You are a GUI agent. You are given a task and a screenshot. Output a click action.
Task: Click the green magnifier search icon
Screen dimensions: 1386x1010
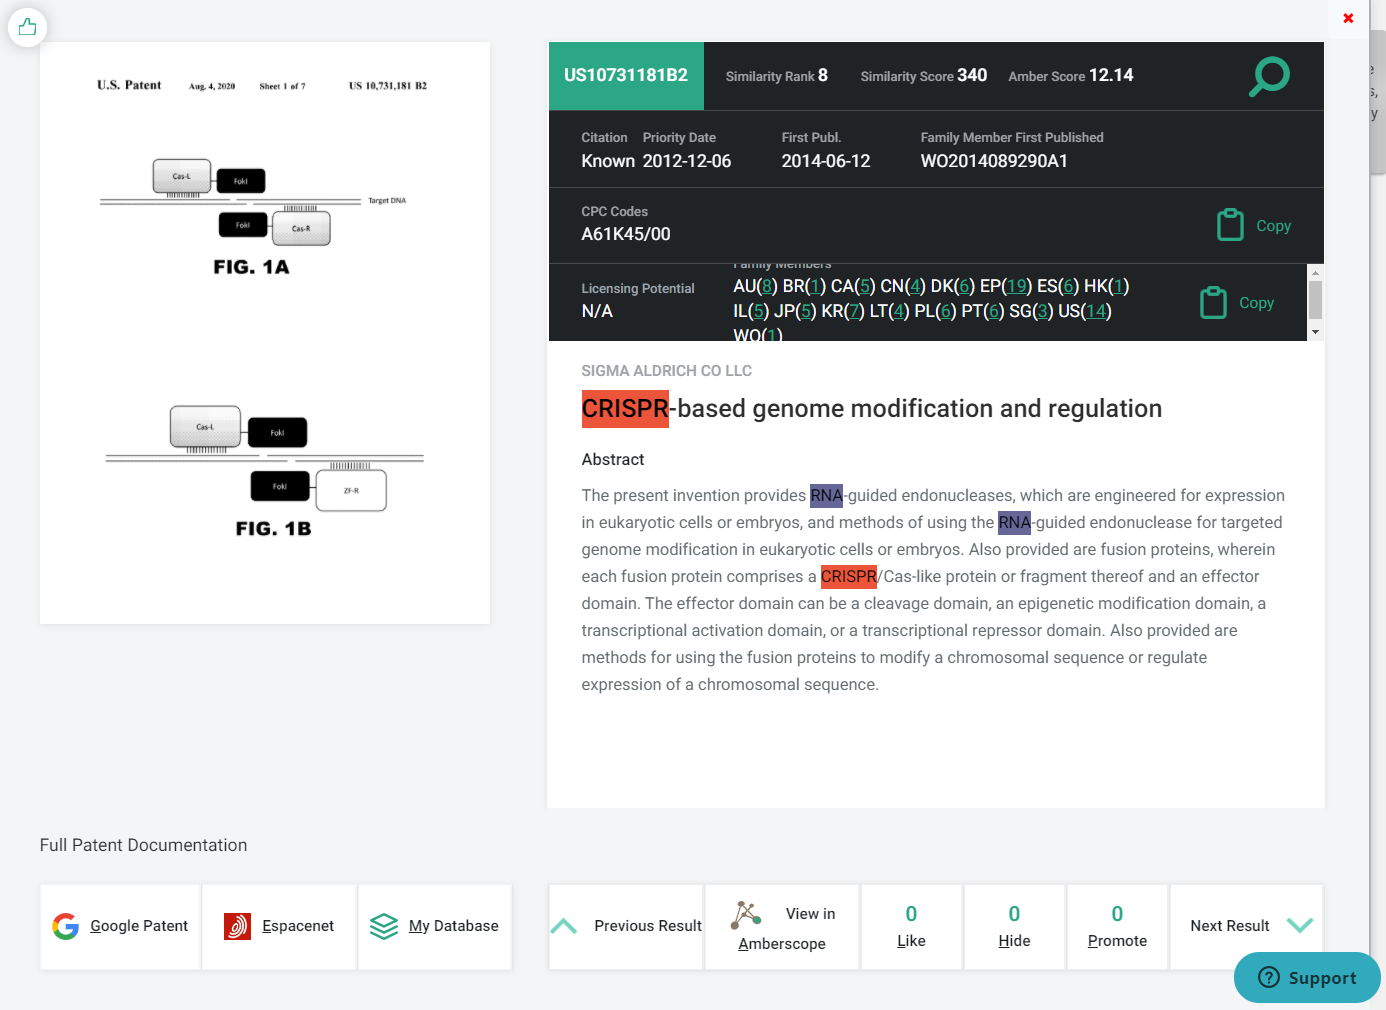coord(1269,76)
